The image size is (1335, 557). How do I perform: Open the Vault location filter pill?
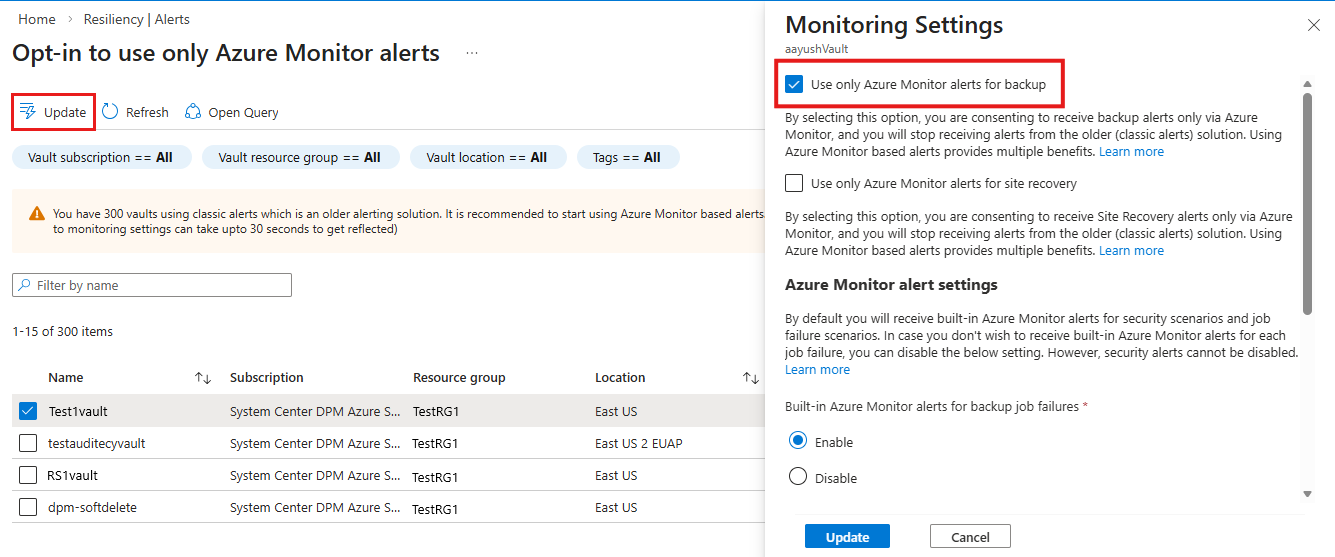pyautogui.click(x=487, y=157)
